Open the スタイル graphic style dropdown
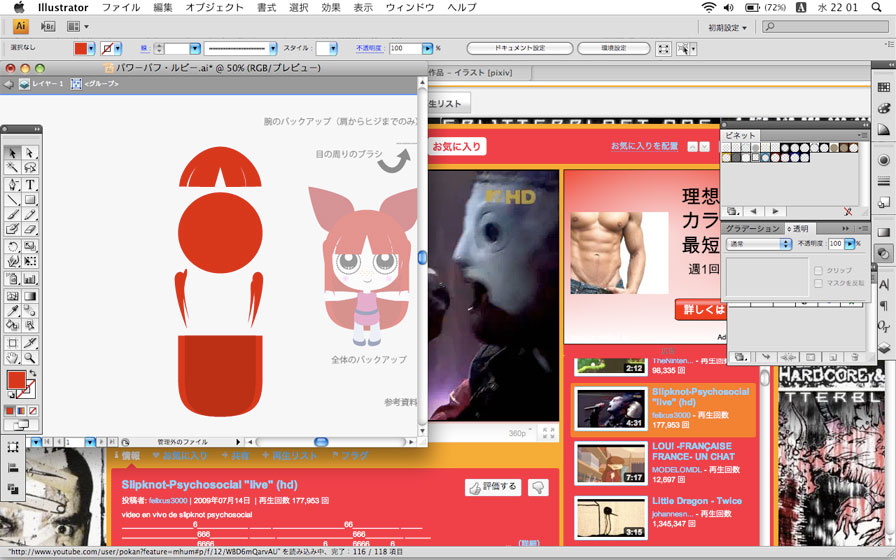Viewport: 896px width, 560px height. (333, 49)
